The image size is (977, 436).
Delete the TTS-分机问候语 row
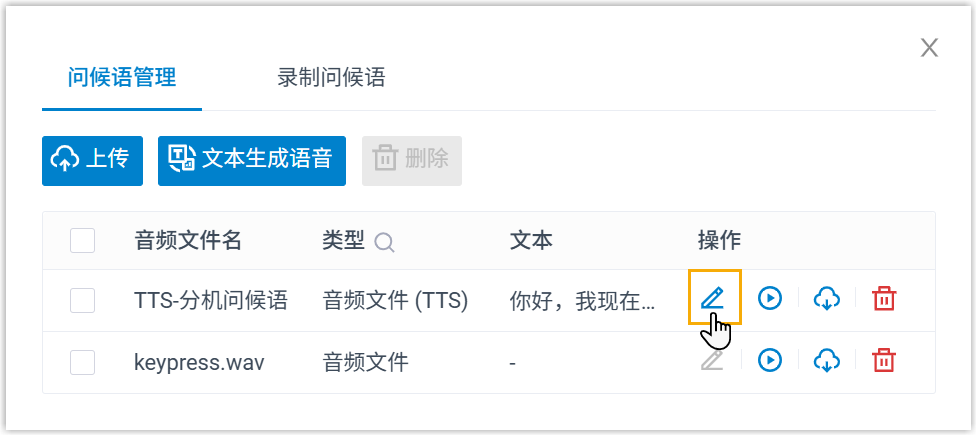pyautogui.click(x=884, y=297)
